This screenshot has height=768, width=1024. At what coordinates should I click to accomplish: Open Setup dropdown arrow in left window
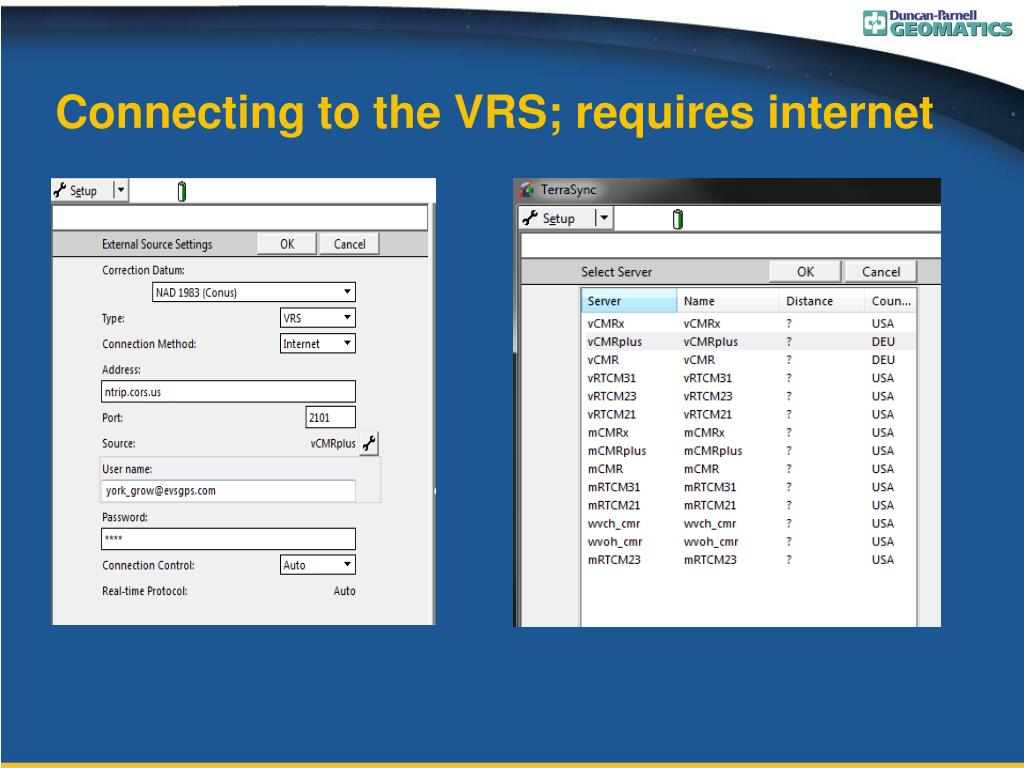pyautogui.click(x=121, y=190)
